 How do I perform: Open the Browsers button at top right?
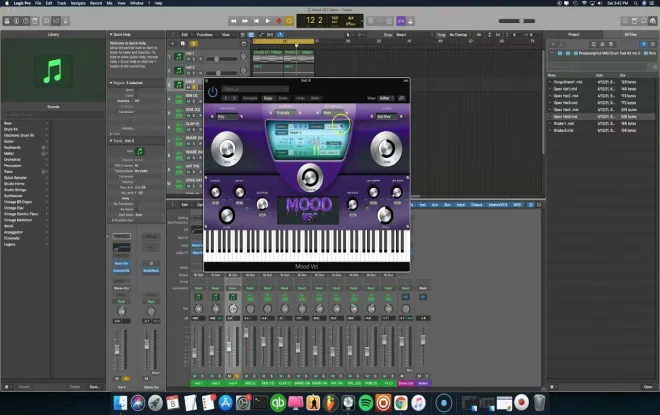coord(653,21)
